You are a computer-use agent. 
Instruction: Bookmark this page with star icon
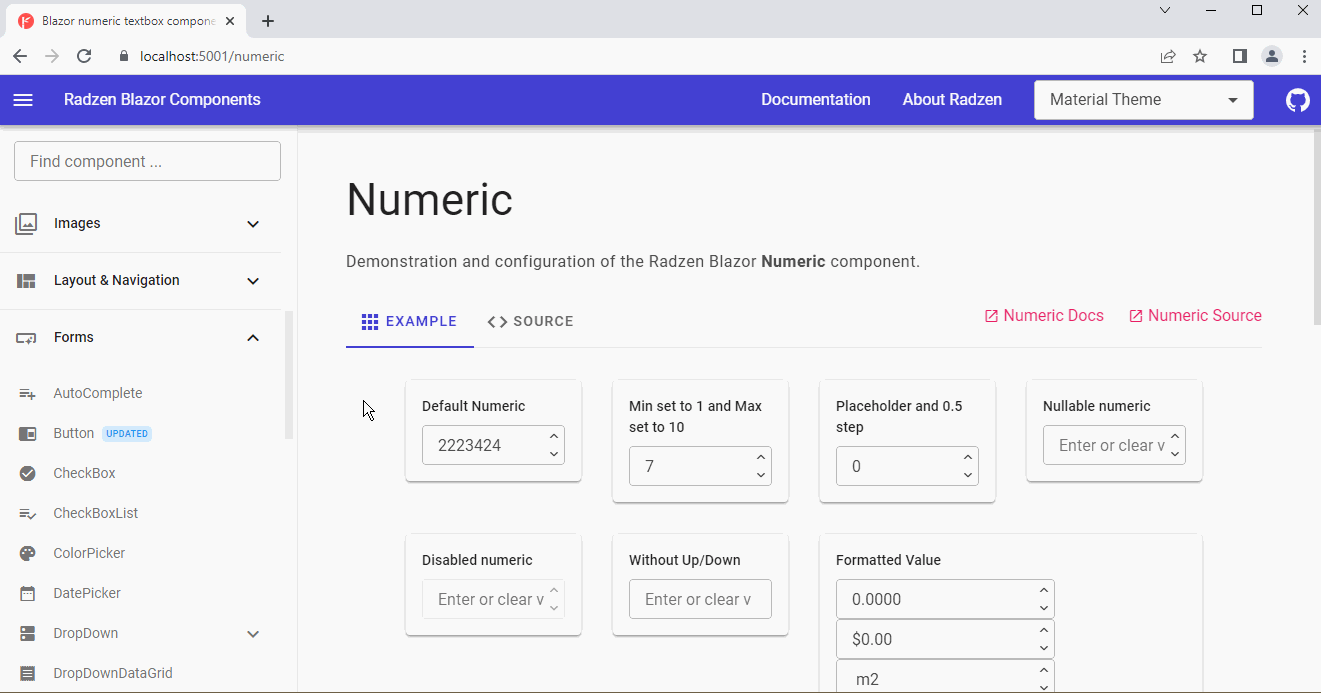click(x=1200, y=56)
